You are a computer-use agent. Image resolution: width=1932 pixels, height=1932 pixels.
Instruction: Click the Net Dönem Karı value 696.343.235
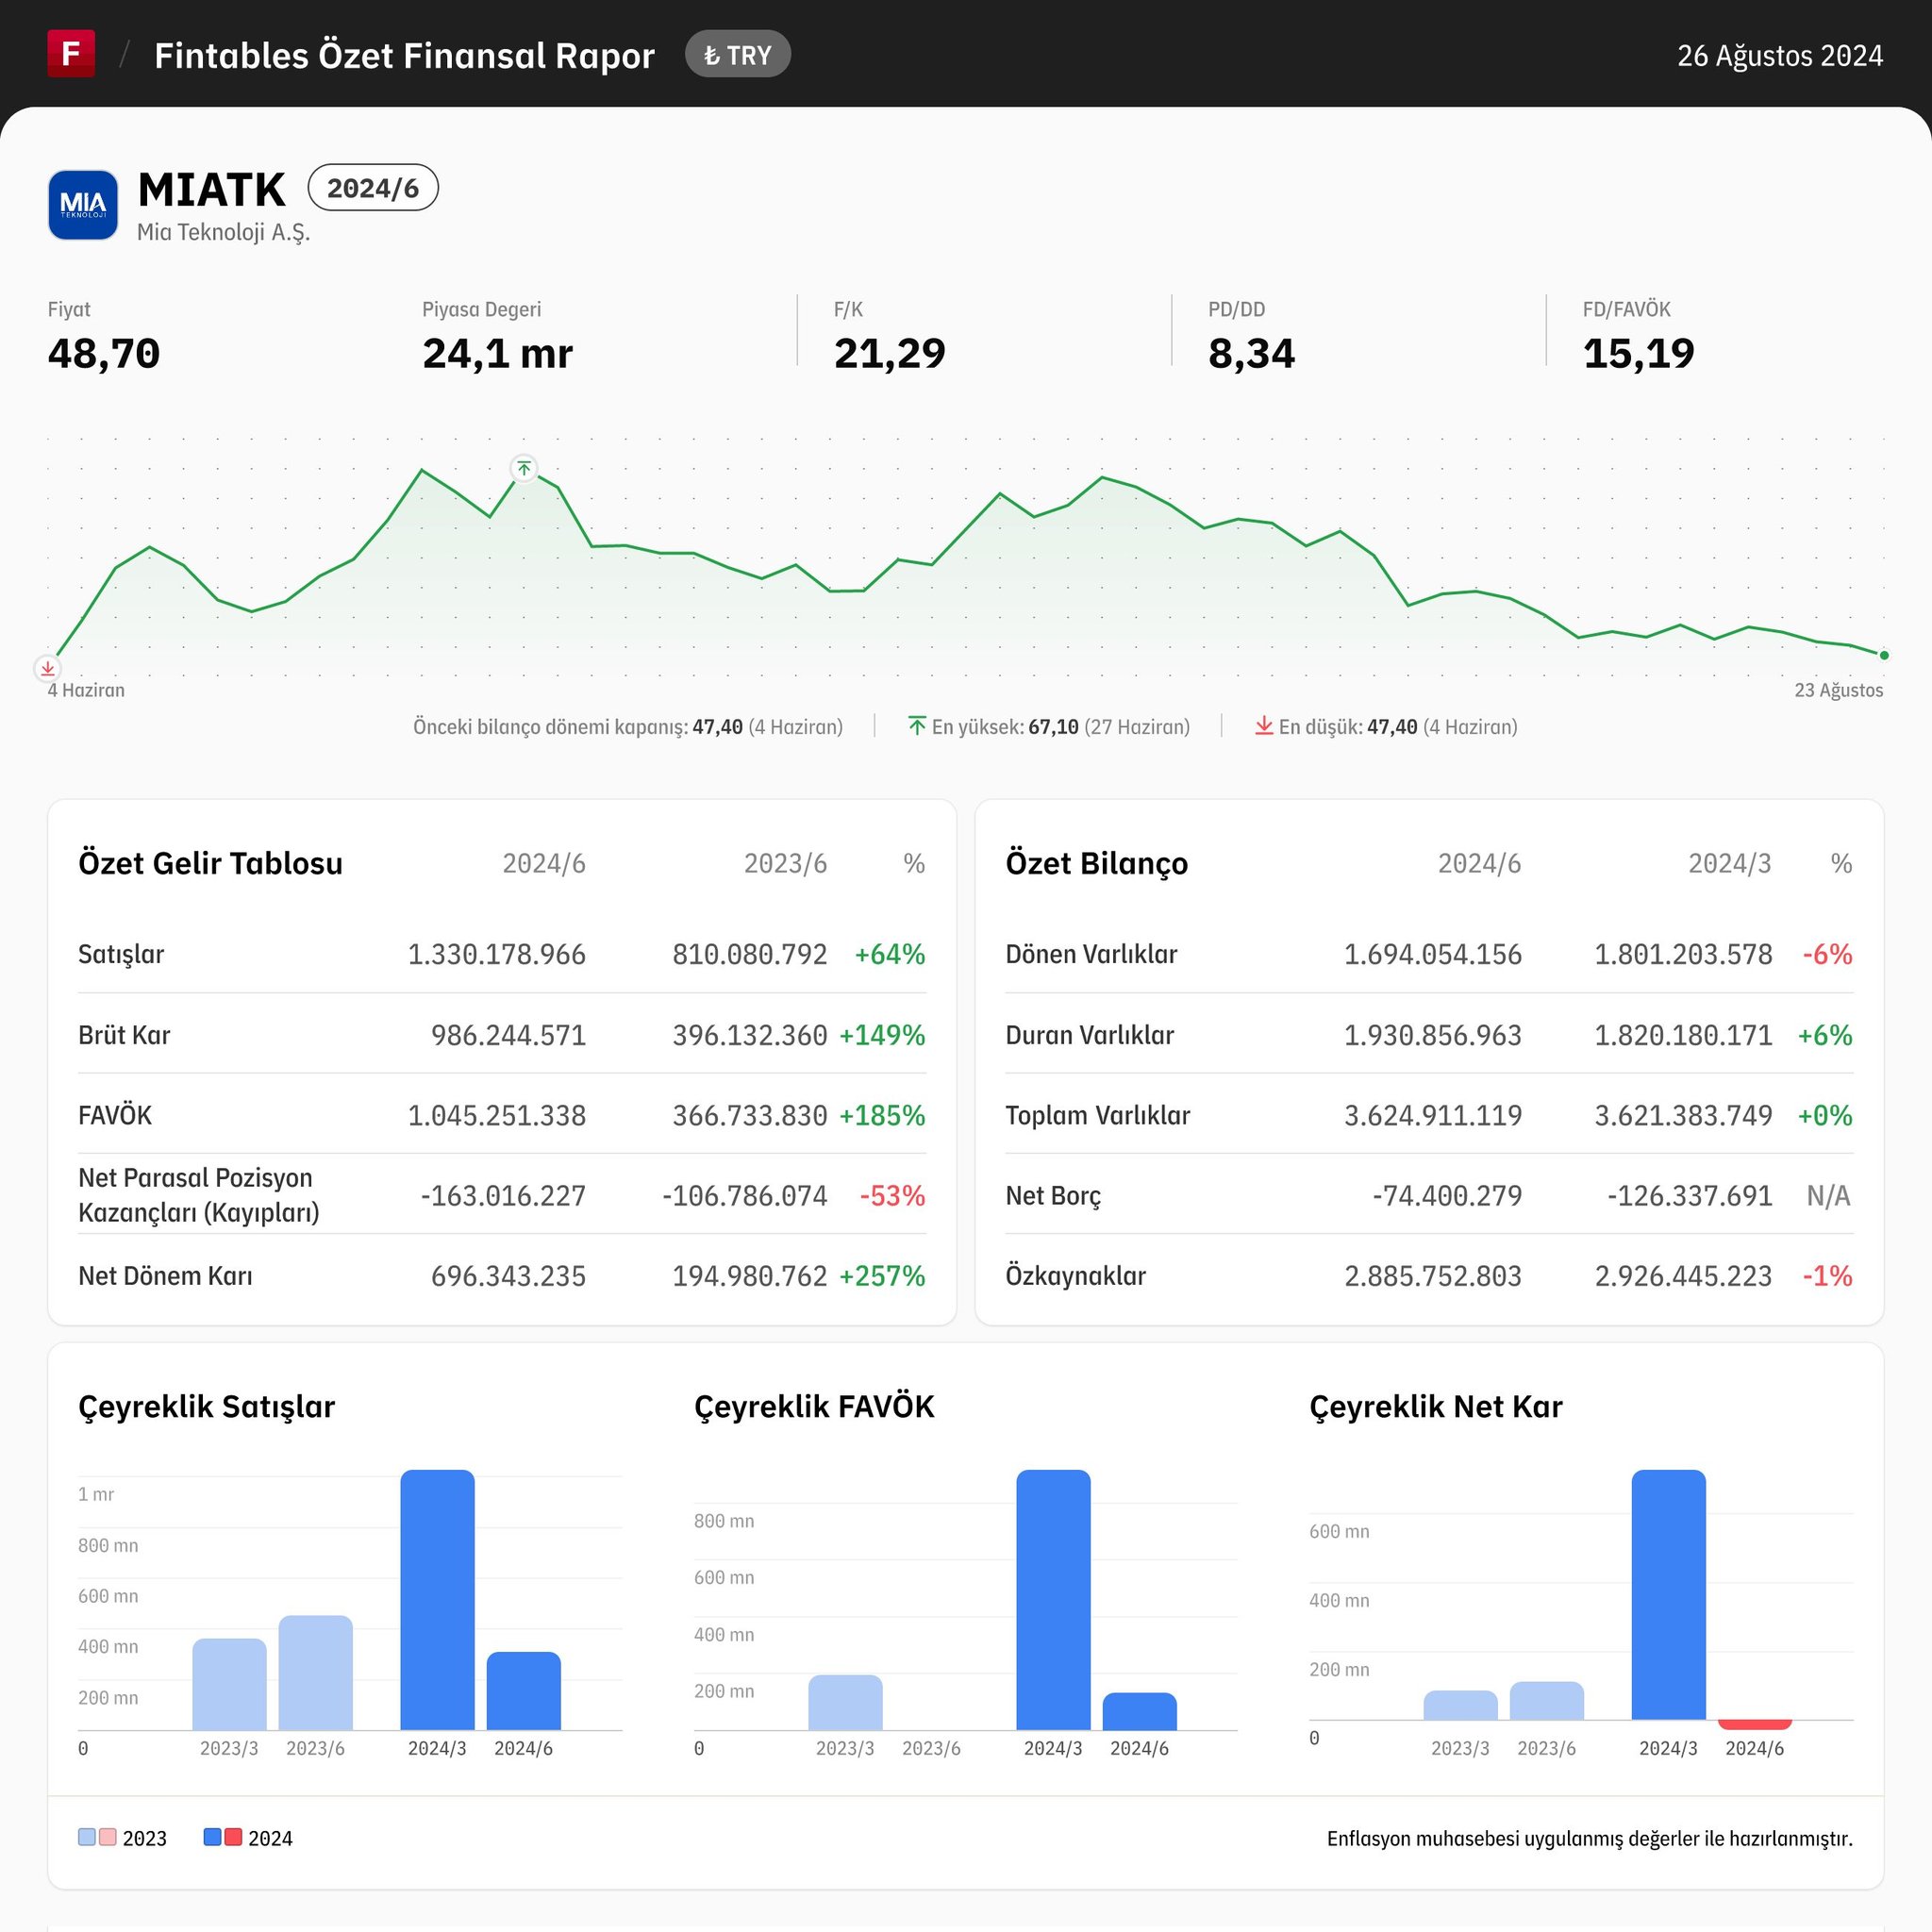(508, 1276)
